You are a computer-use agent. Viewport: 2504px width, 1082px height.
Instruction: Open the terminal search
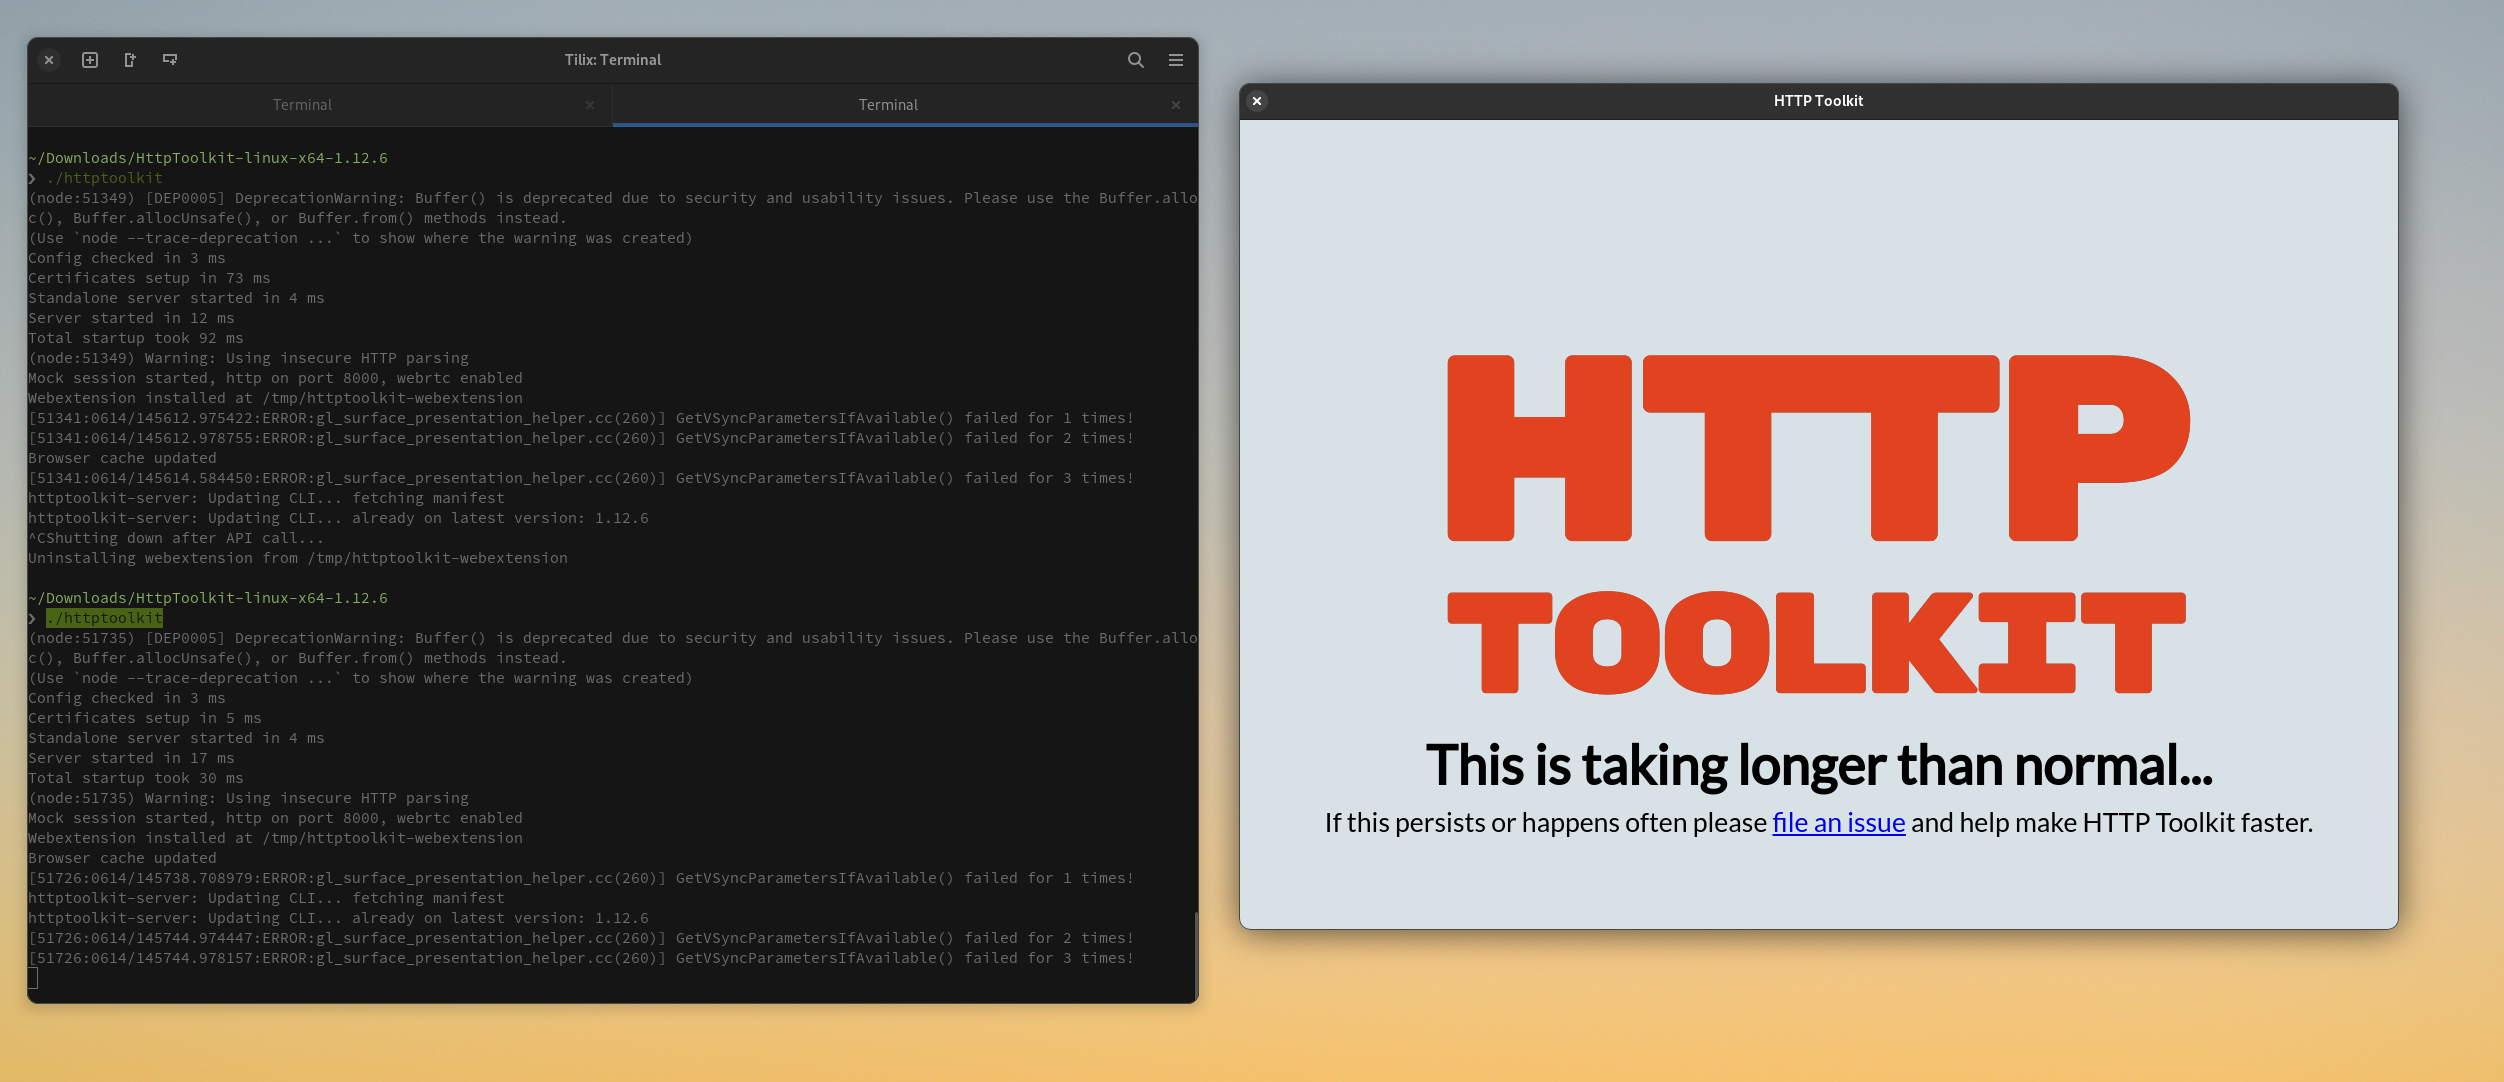1135,60
